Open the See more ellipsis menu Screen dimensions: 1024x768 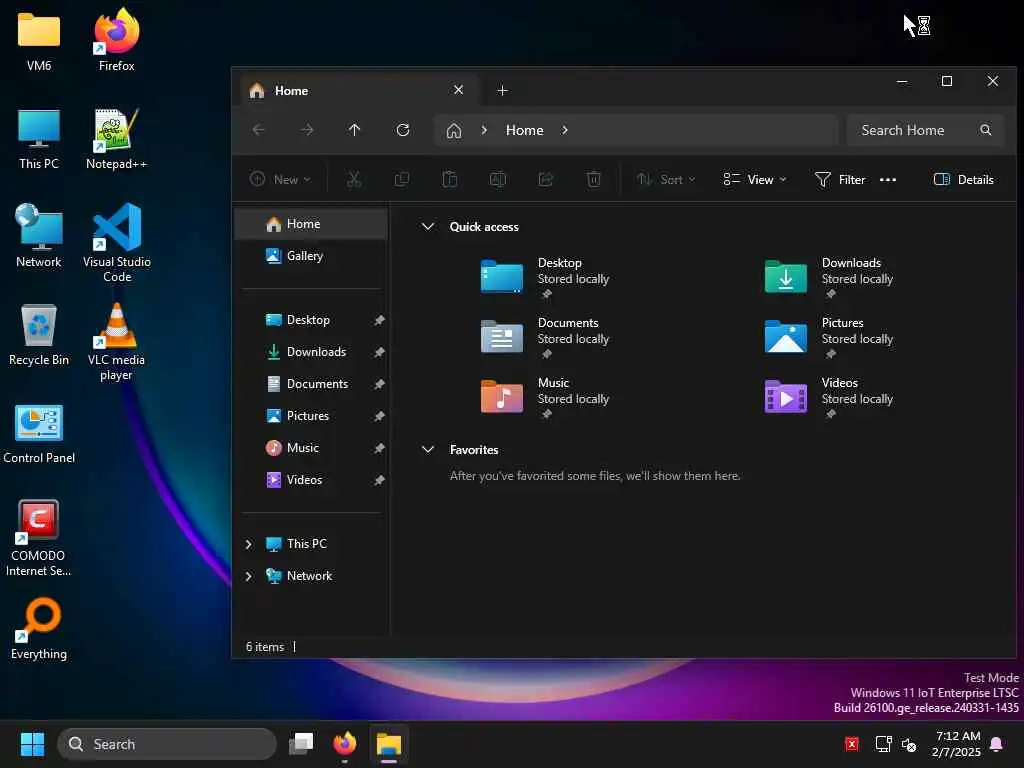[x=888, y=180]
